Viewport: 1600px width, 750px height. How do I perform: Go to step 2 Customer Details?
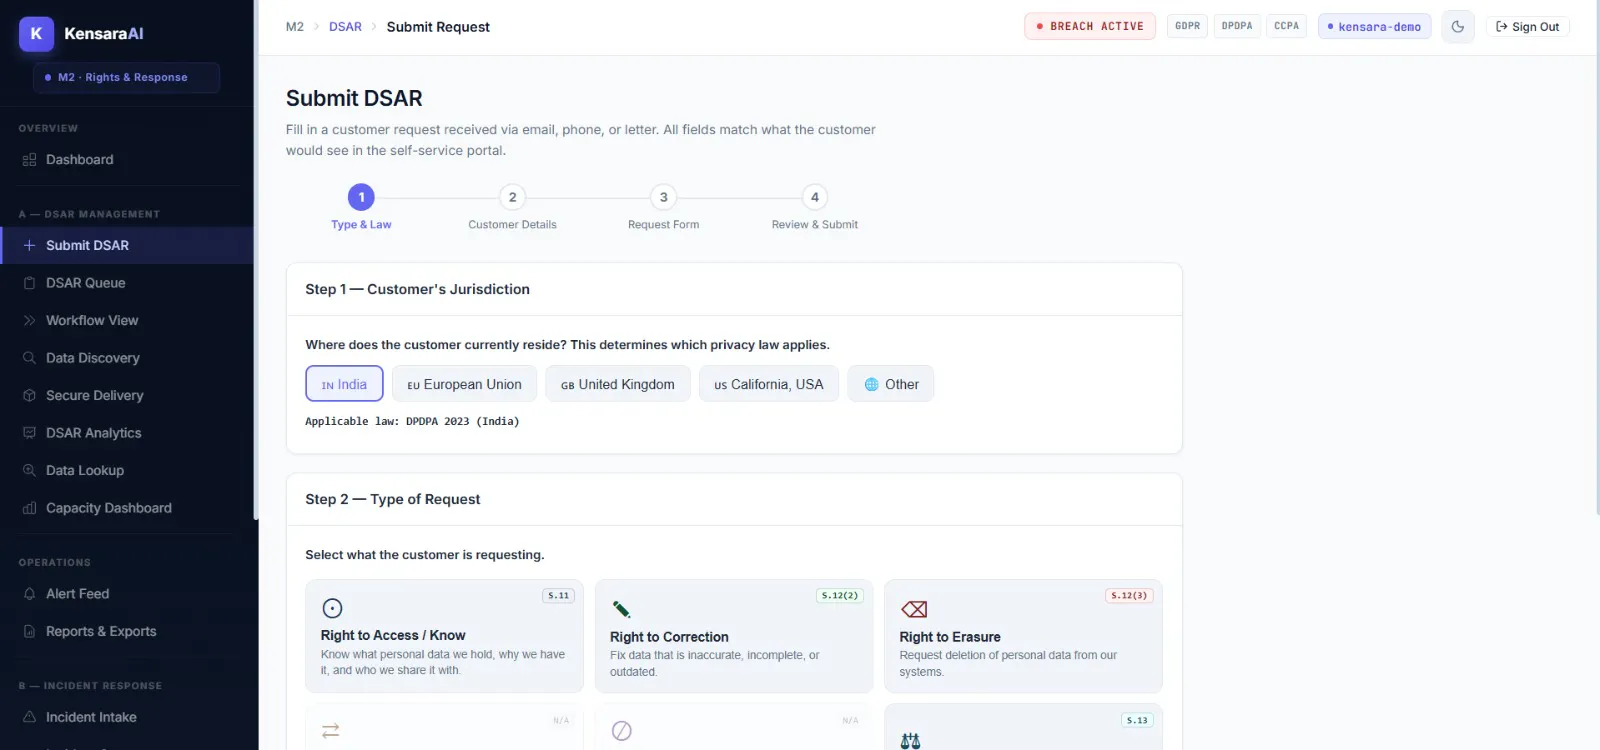pyautogui.click(x=512, y=207)
